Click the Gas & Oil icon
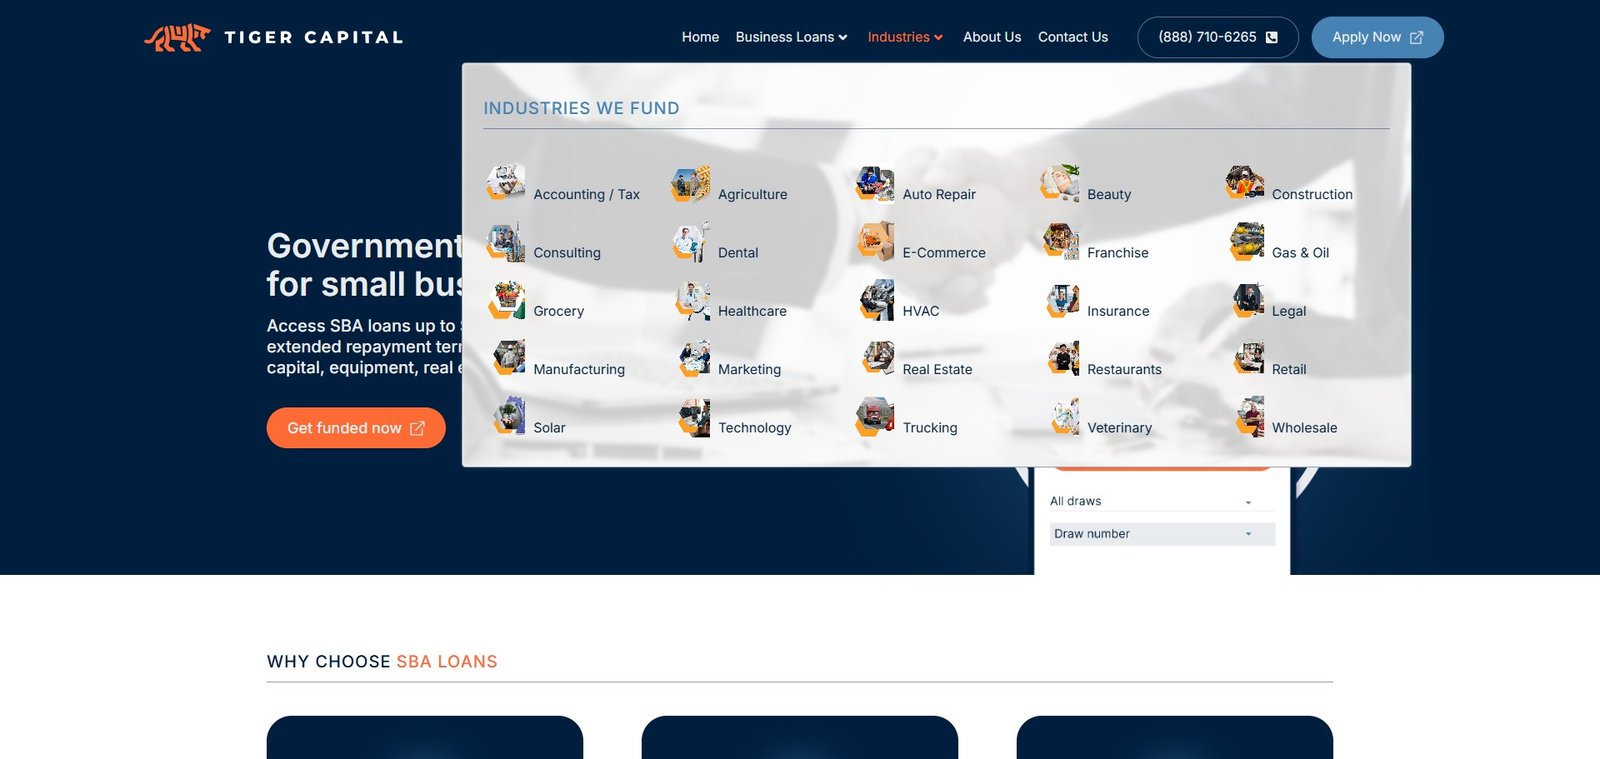This screenshot has height=759, width=1600. pos(1246,242)
